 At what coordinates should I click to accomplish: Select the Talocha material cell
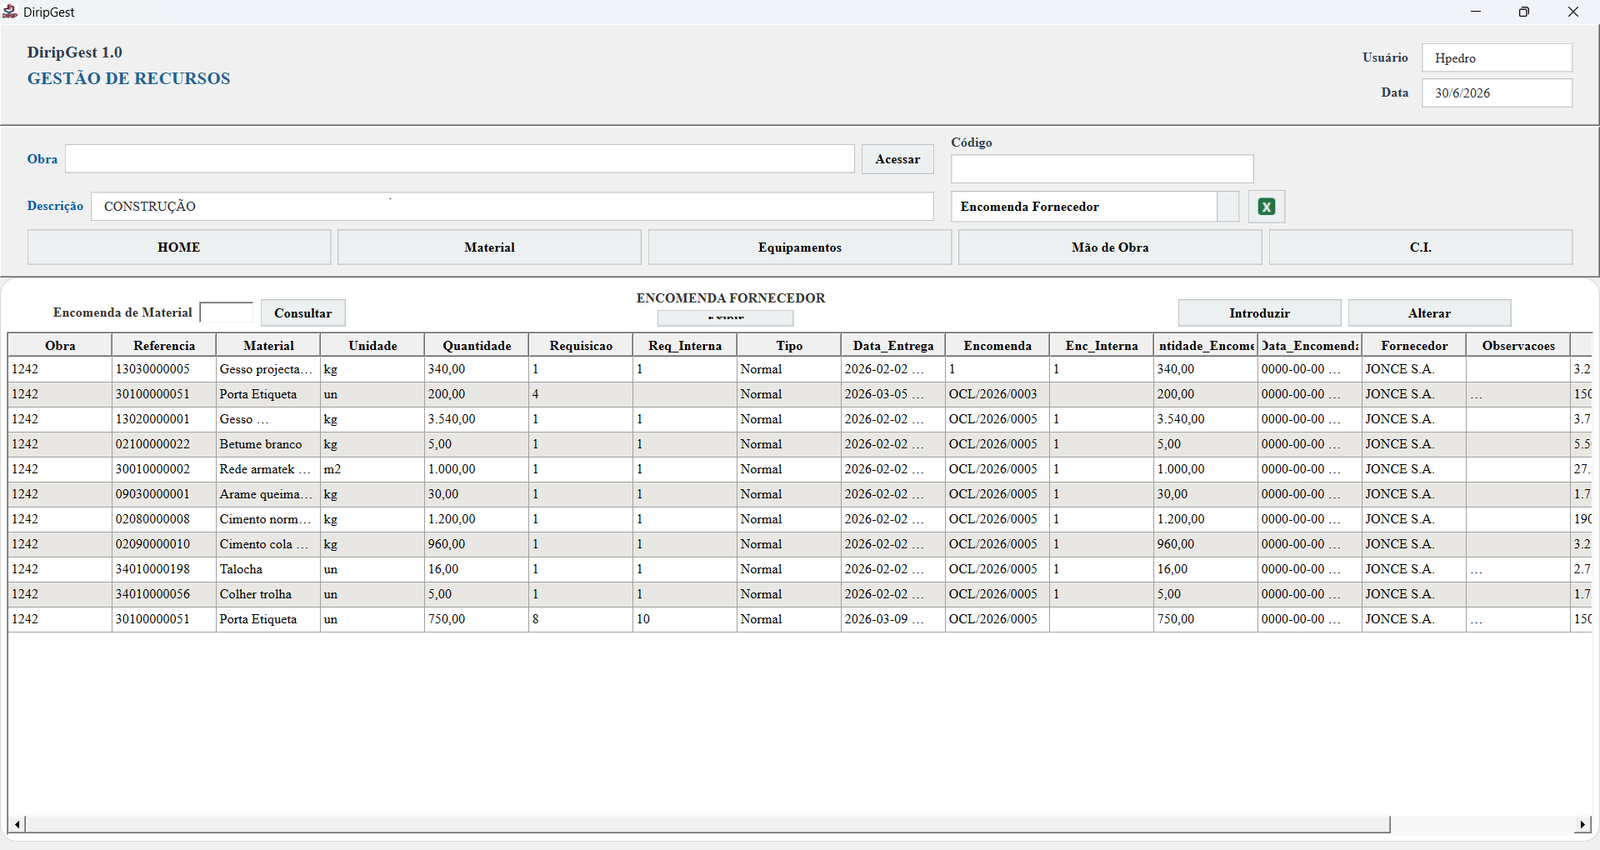coord(269,569)
